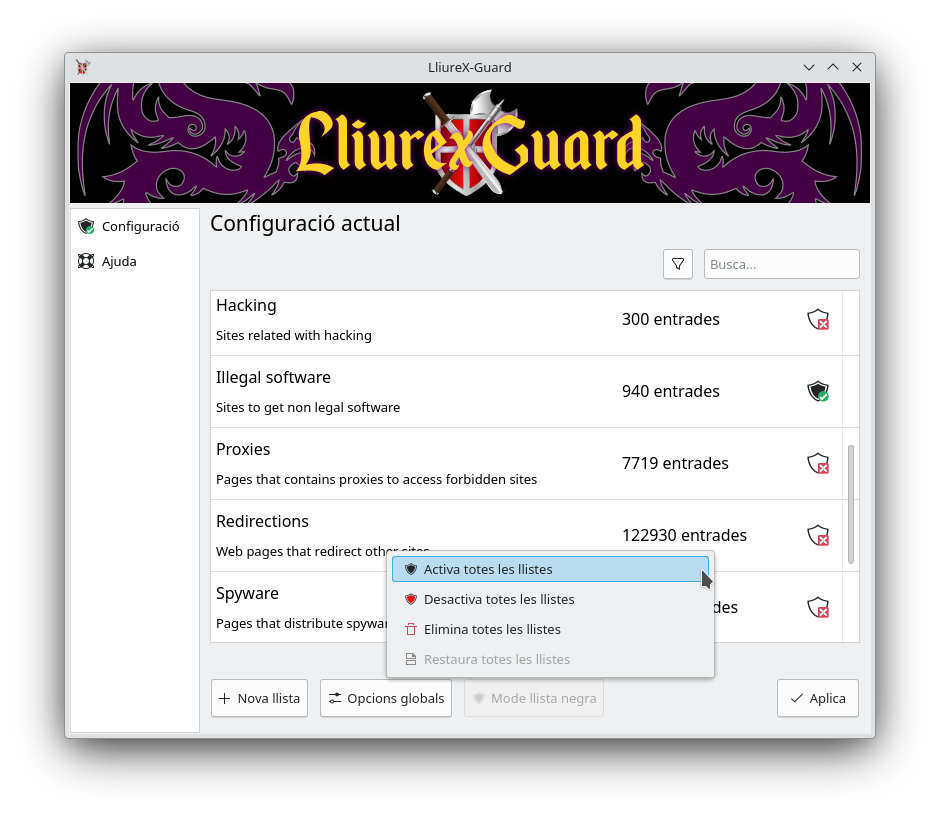Select Activa totes les llistes
Screen dimensions: 940x815
pos(550,569)
